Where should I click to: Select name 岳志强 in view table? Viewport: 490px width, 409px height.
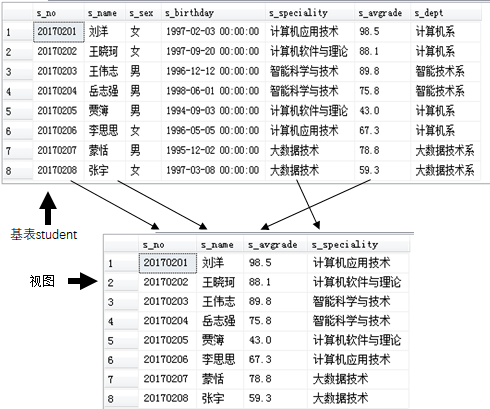click(x=220, y=321)
